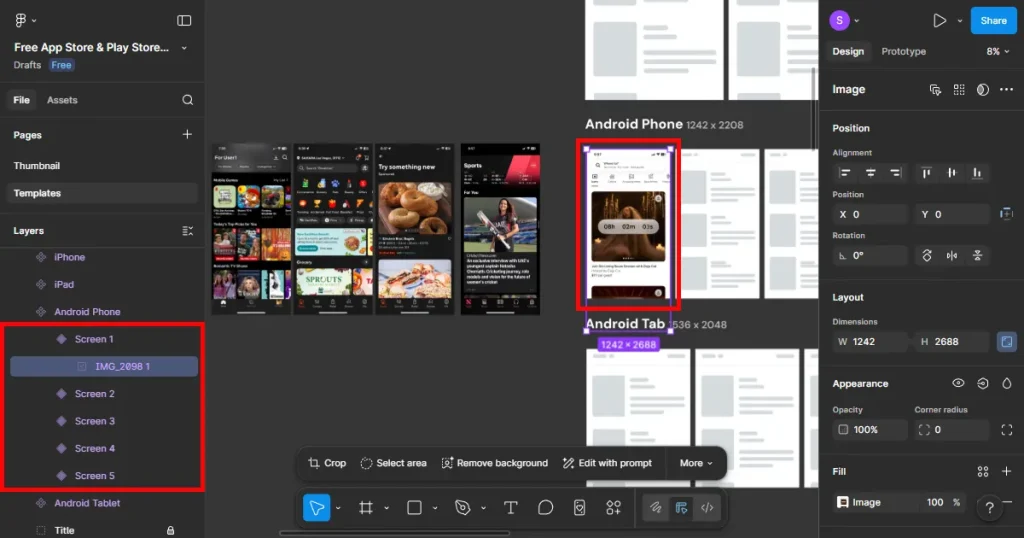This screenshot has width=1024, height=538.
Task: Select the Move tool in the toolbar
Action: click(x=317, y=507)
